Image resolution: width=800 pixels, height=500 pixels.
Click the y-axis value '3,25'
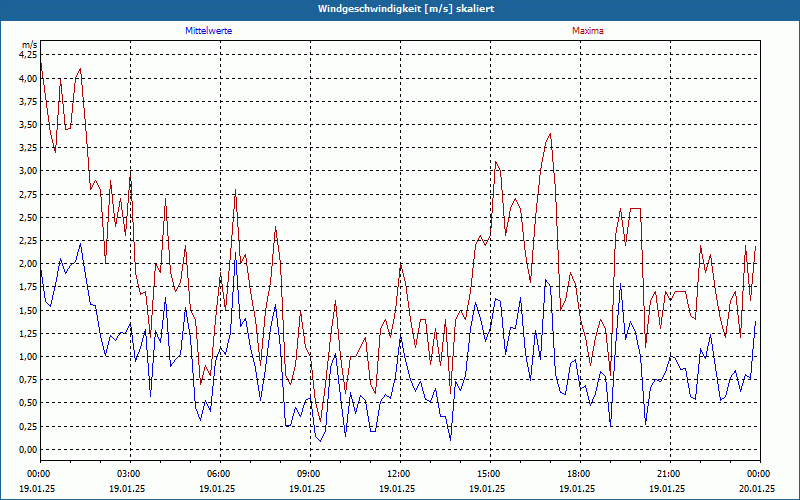29,147
